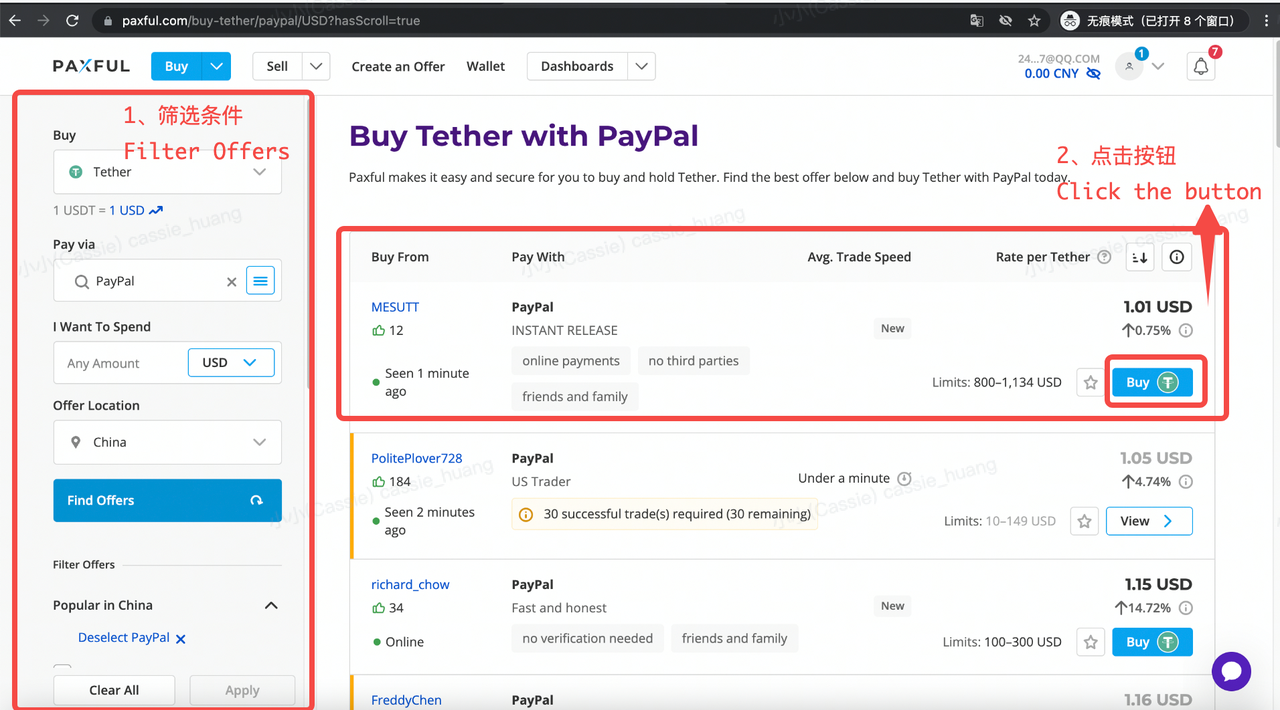The height and width of the screenshot is (710, 1280).
Task: Click thumbs-up feedback icon for richard_chow
Action: [378, 607]
